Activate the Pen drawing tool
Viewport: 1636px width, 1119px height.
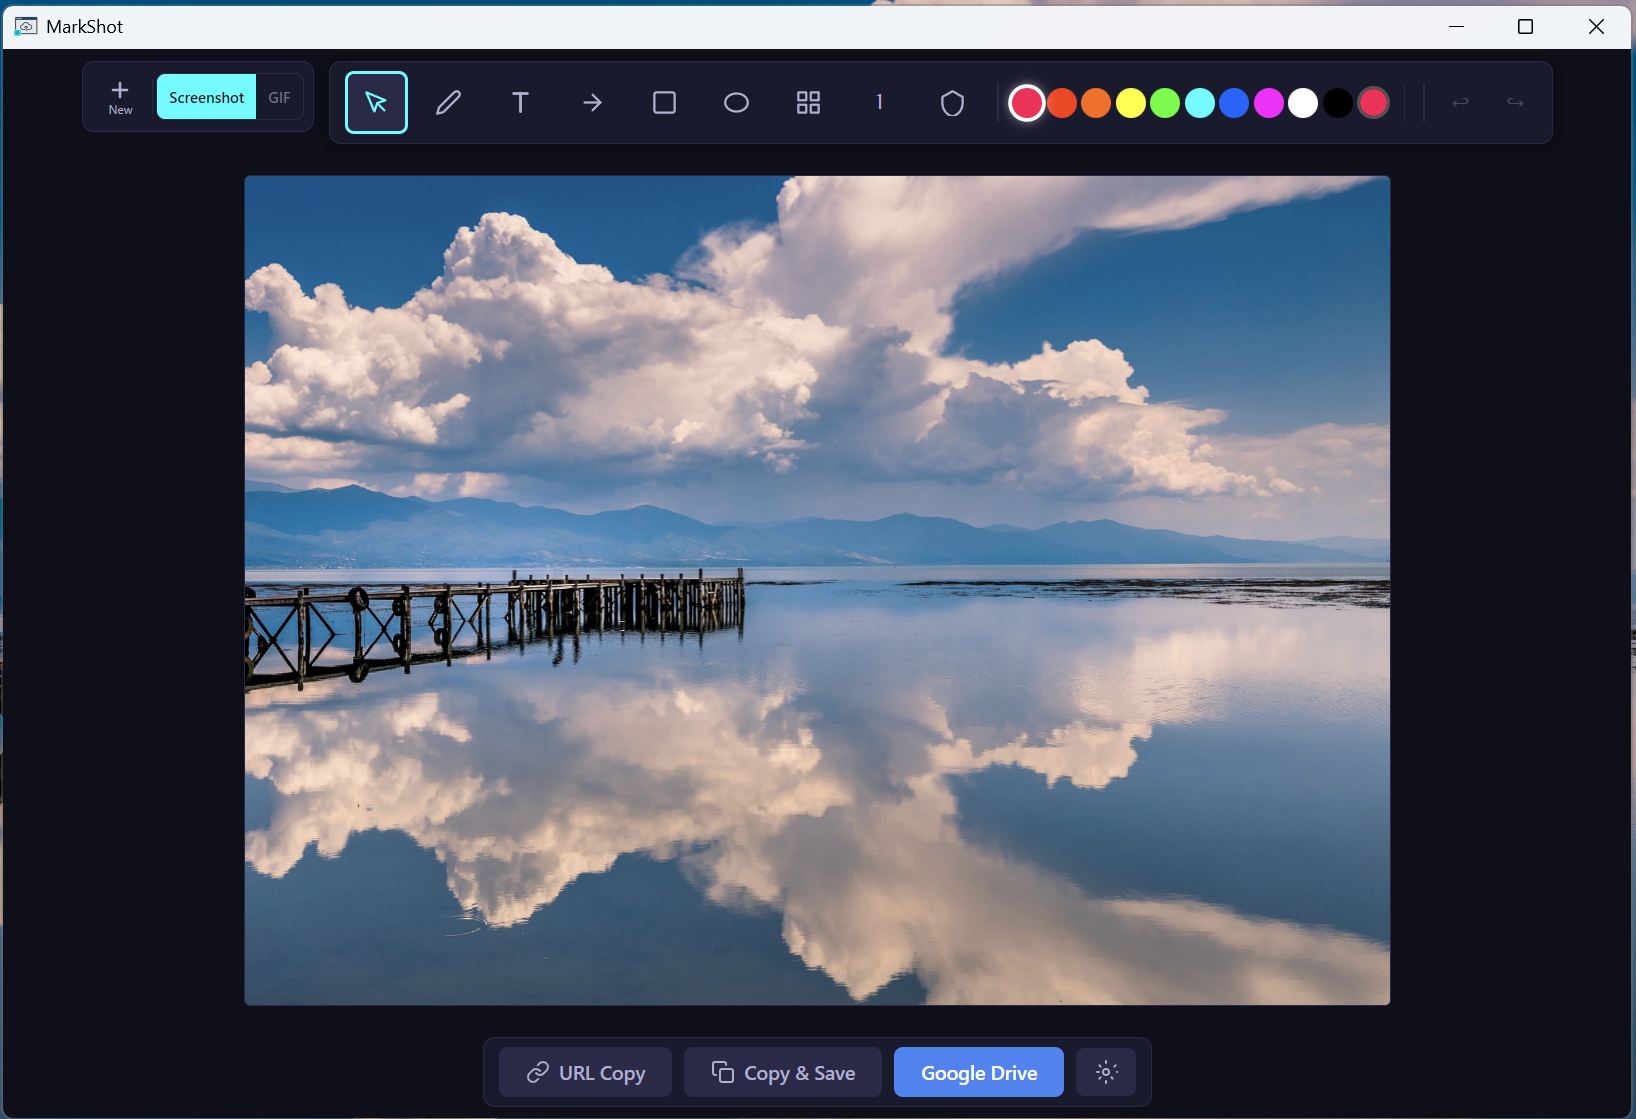[x=448, y=101]
